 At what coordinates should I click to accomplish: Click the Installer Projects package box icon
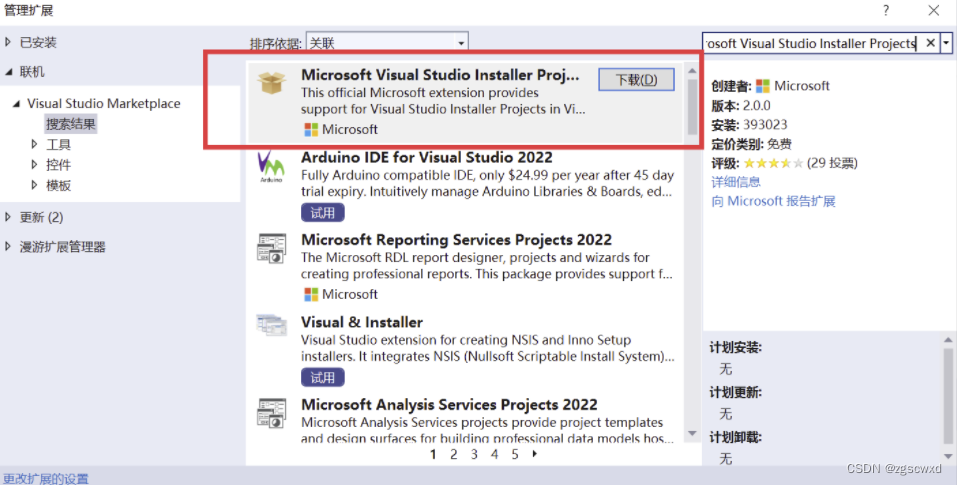(272, 82)
